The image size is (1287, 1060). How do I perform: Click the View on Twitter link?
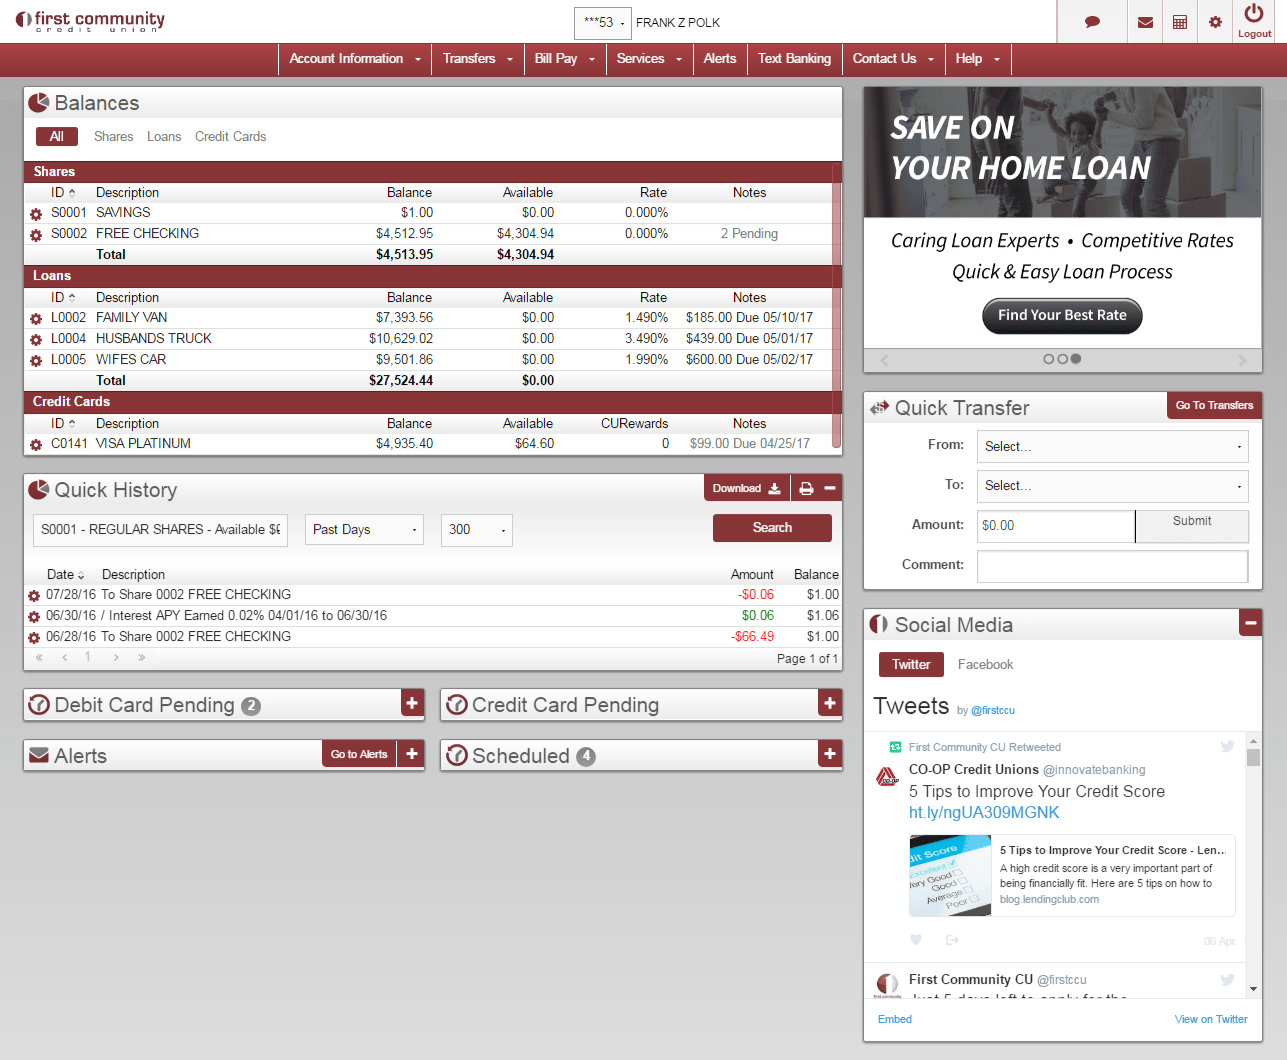pos(1210,1019)
